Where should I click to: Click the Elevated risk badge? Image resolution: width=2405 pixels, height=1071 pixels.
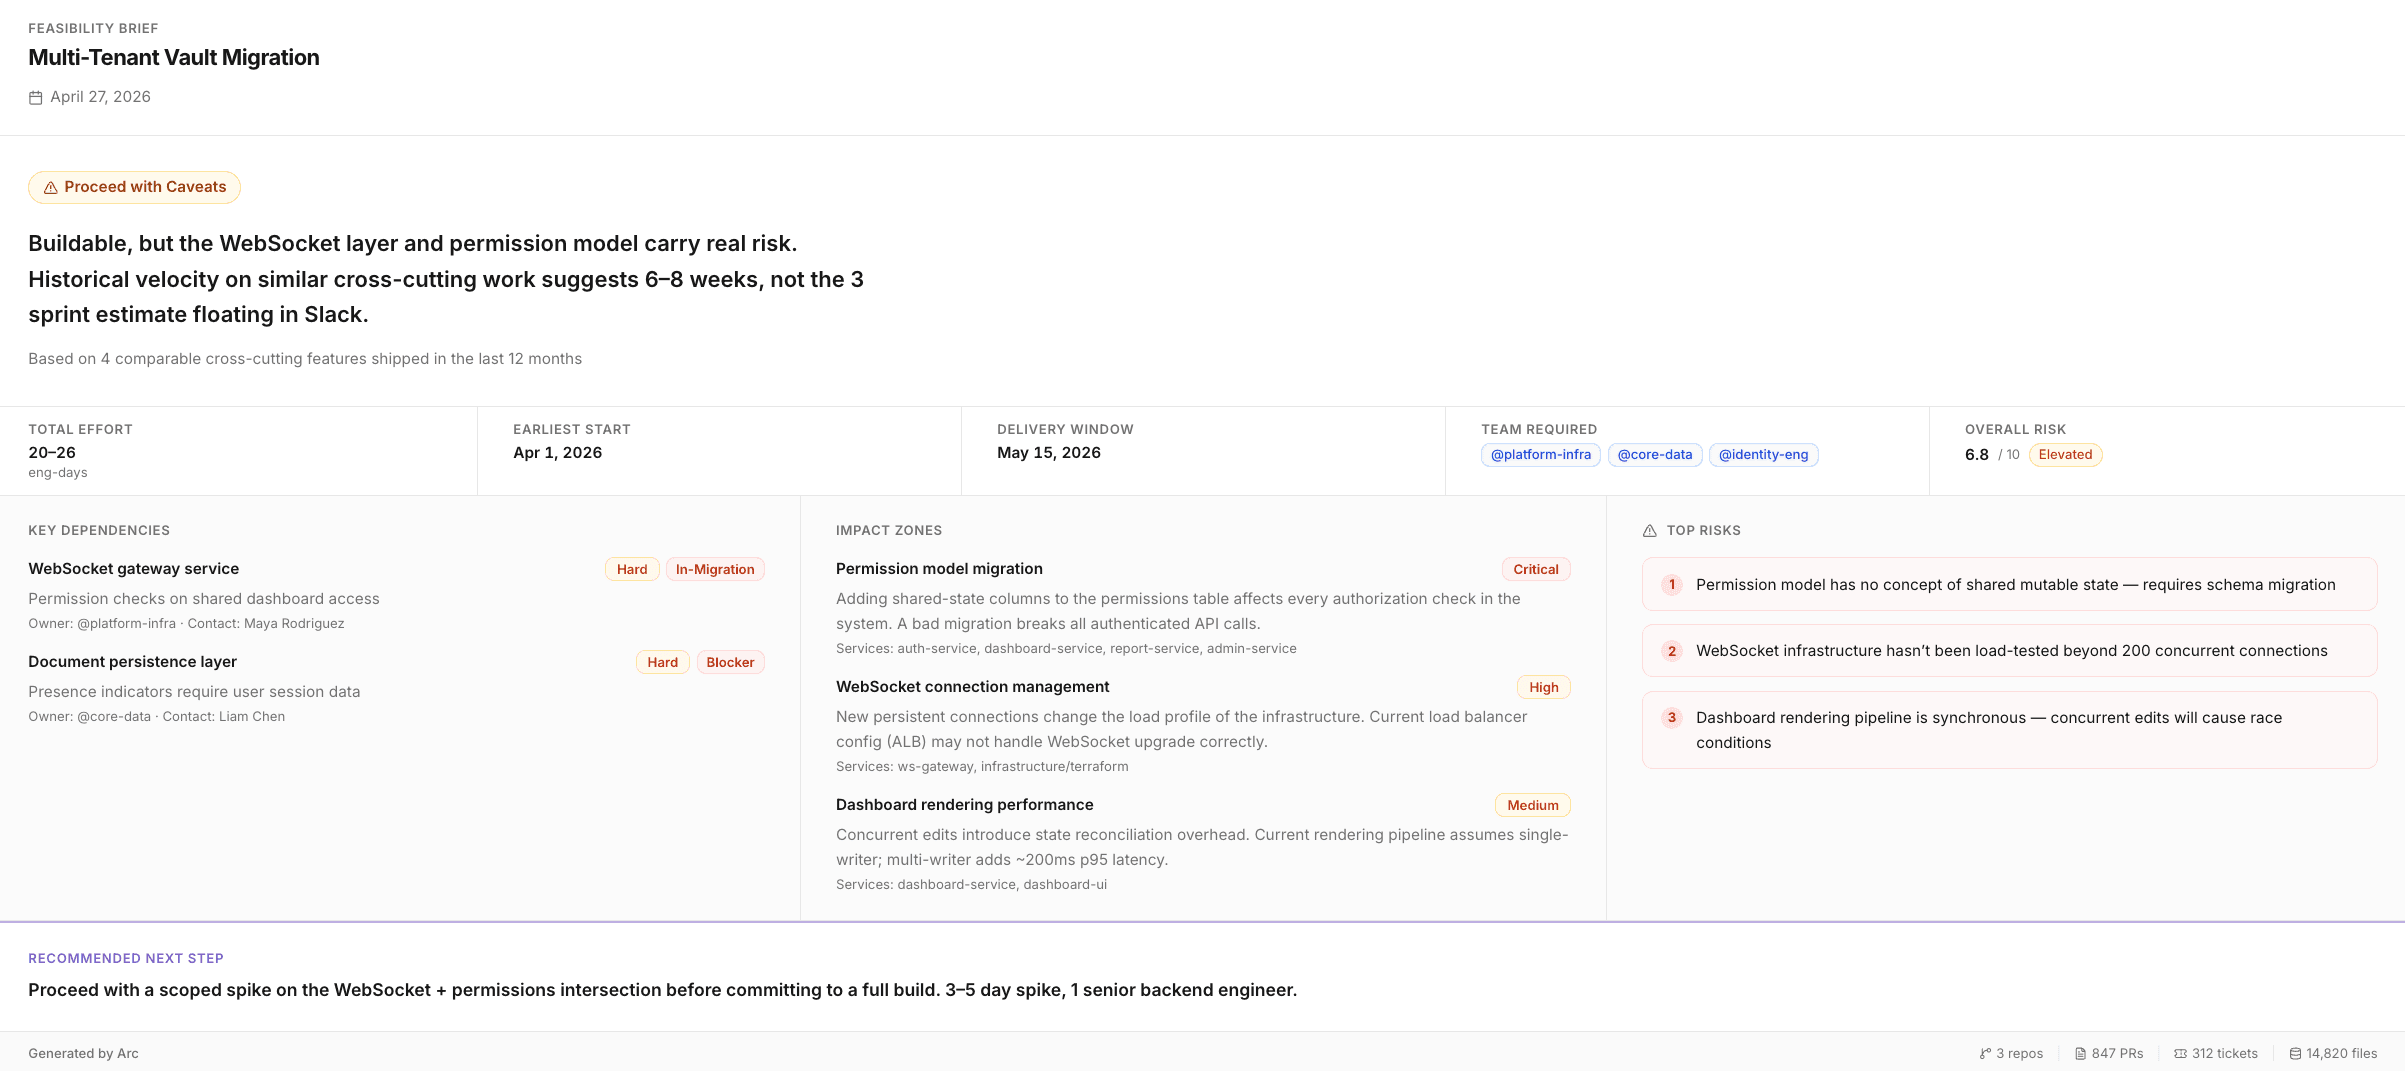click(2065, 455)
